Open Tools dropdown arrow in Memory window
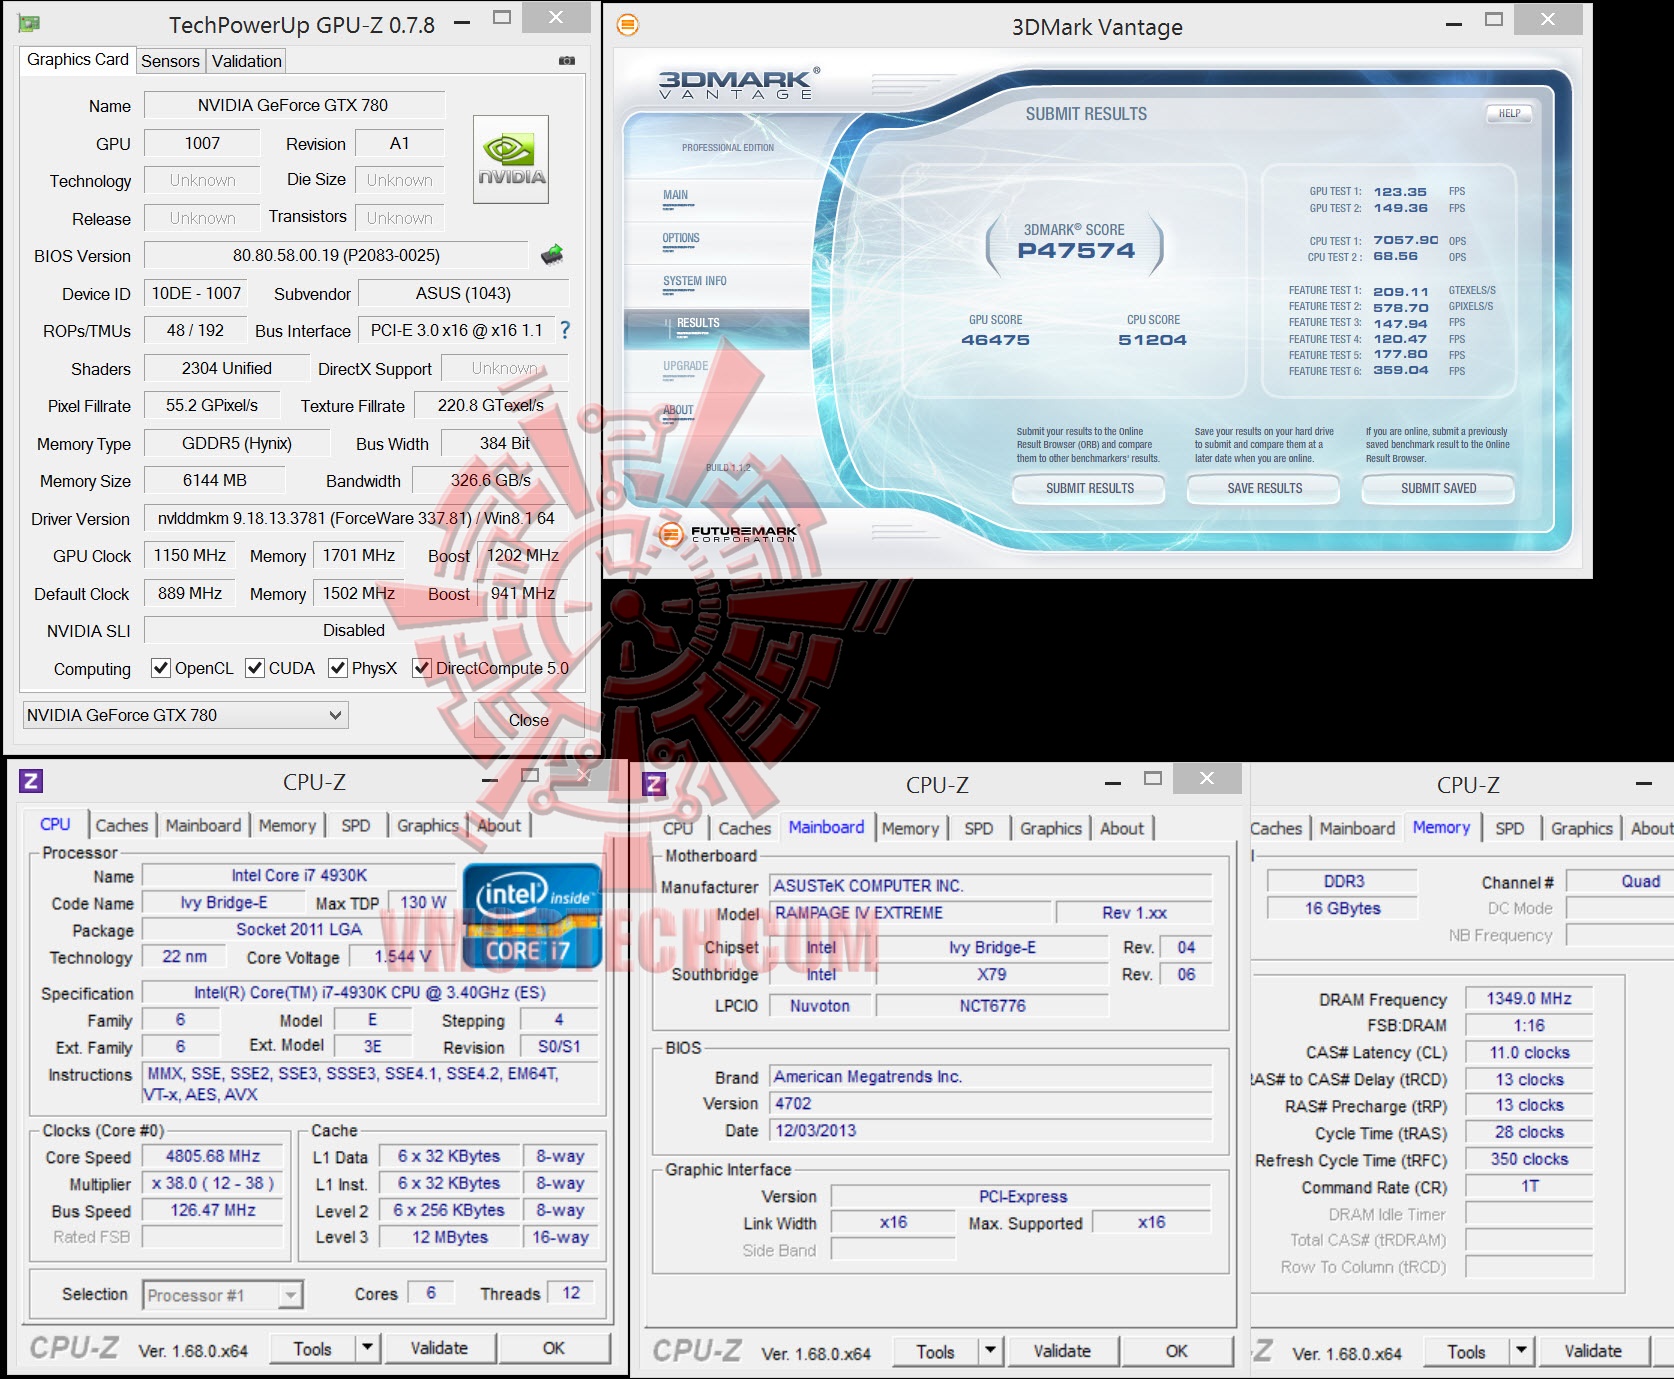This screenshot has width=1674, height=1379. click(x=1522, y=1351)
